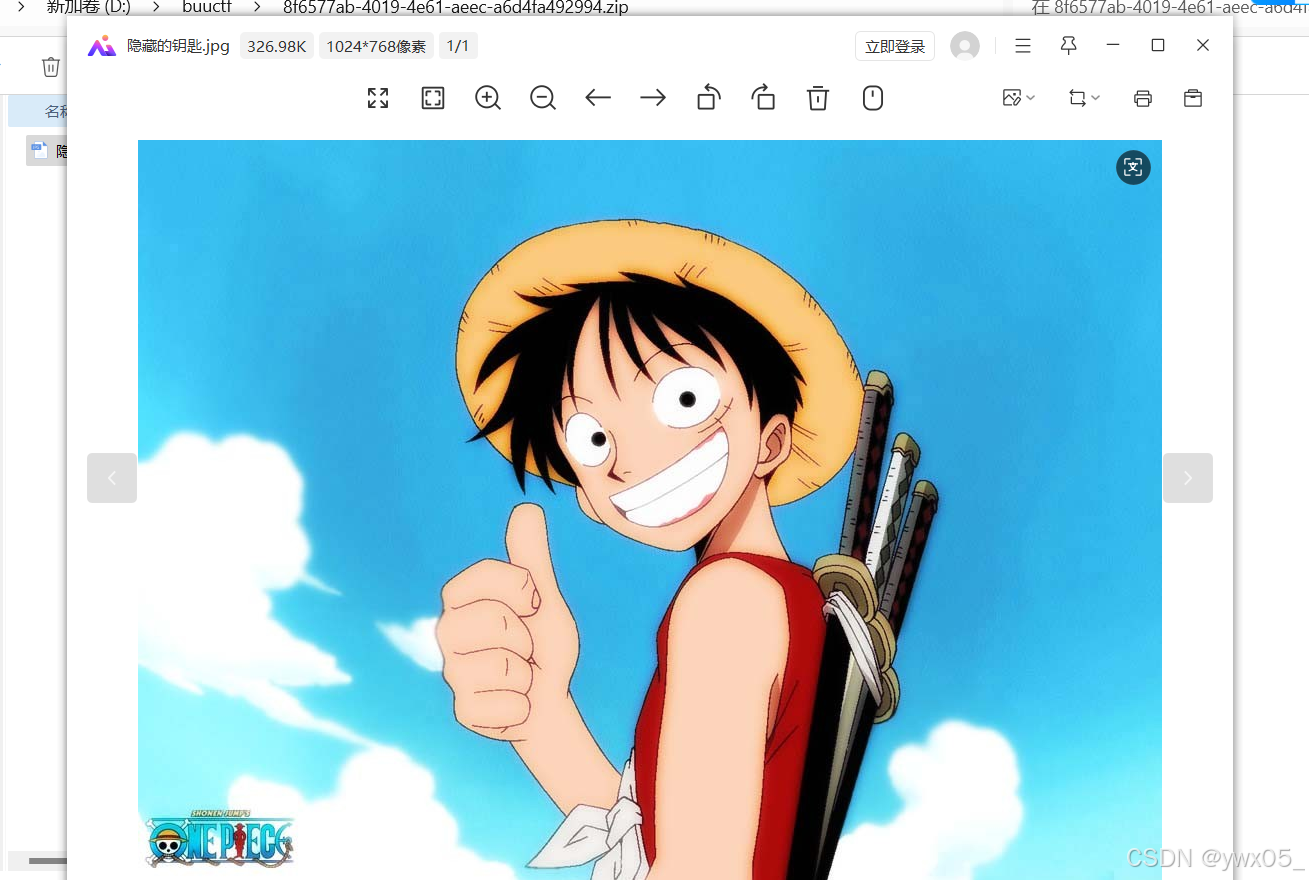Click the gray previous arrow beside the image
Screen dimensions: 1309x880
click(x=112, y=478)
